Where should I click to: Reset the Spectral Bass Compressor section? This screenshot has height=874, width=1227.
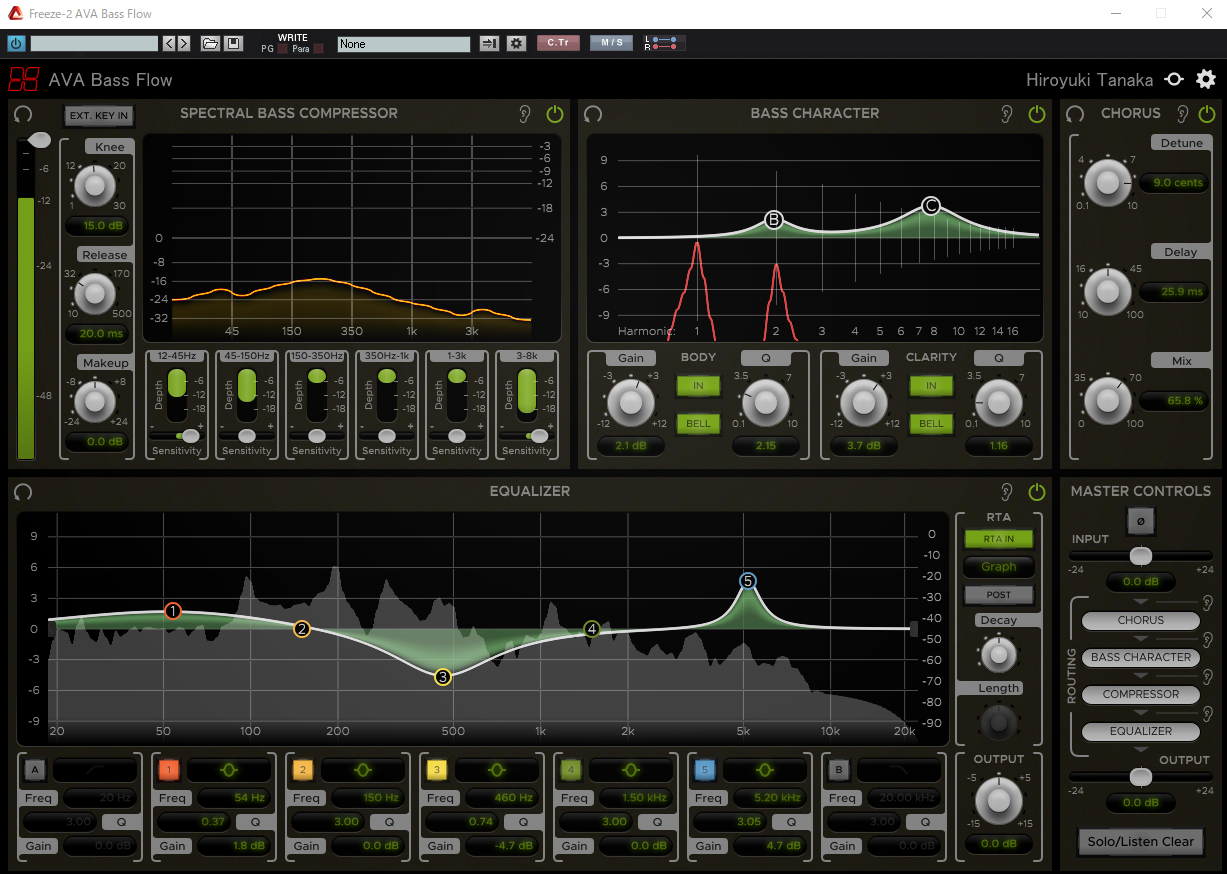coord(23,114)
